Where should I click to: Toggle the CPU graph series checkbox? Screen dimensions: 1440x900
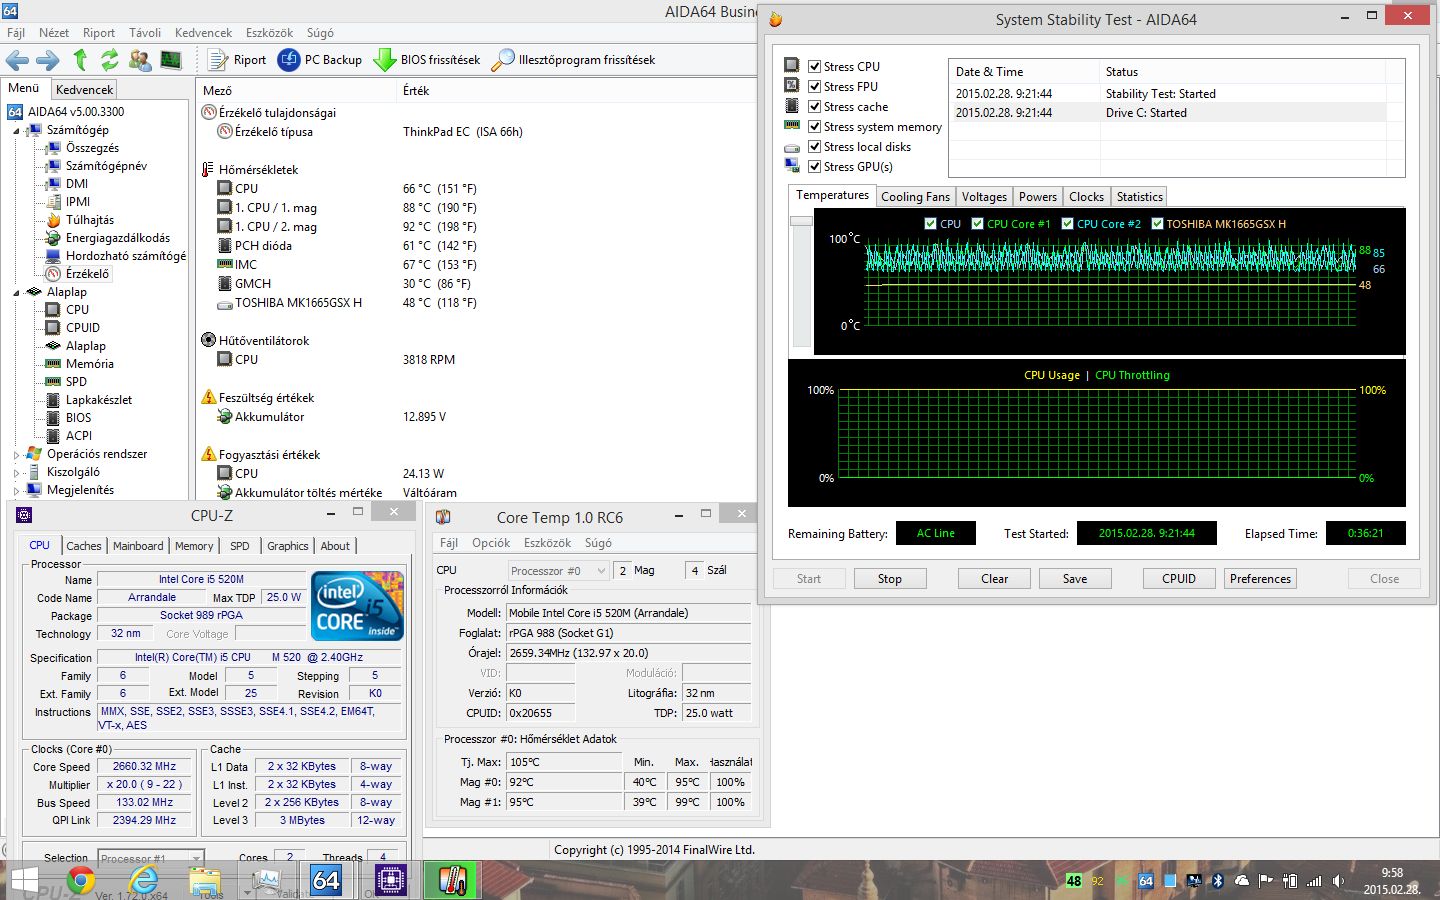931,223
